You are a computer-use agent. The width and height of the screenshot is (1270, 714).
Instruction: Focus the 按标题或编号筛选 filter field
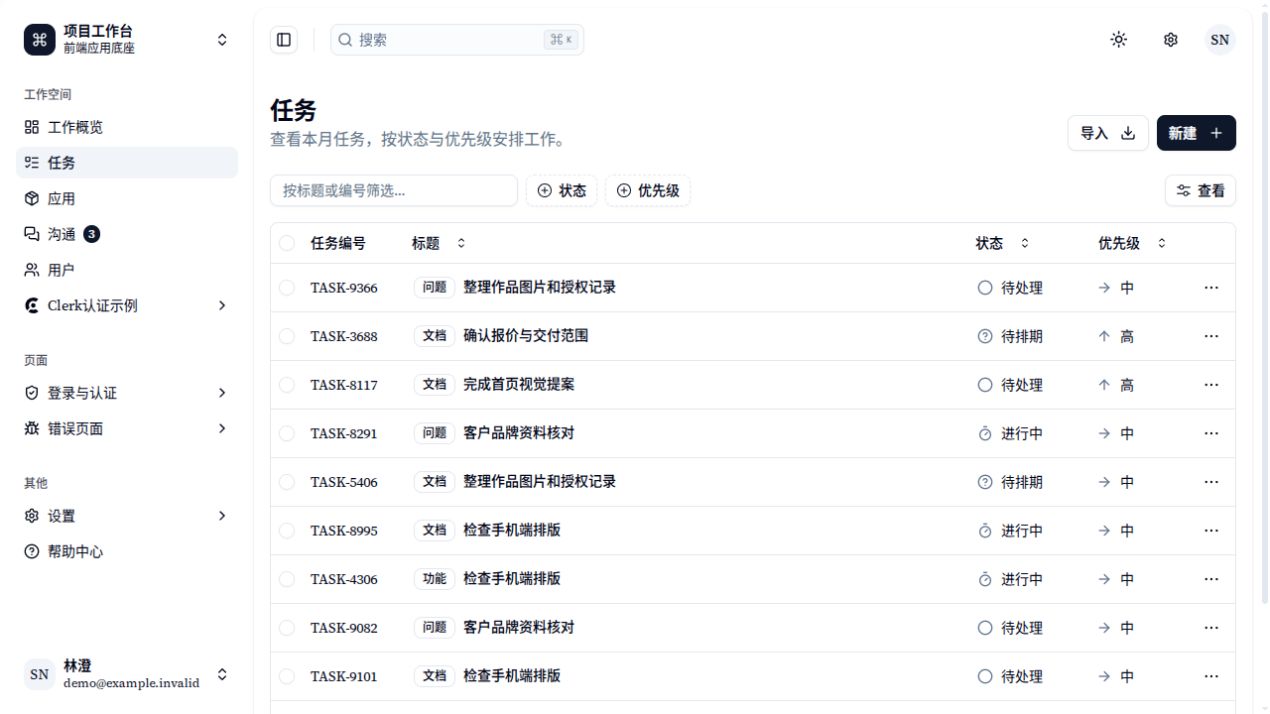pyautogui.click(x=394, y=191)
